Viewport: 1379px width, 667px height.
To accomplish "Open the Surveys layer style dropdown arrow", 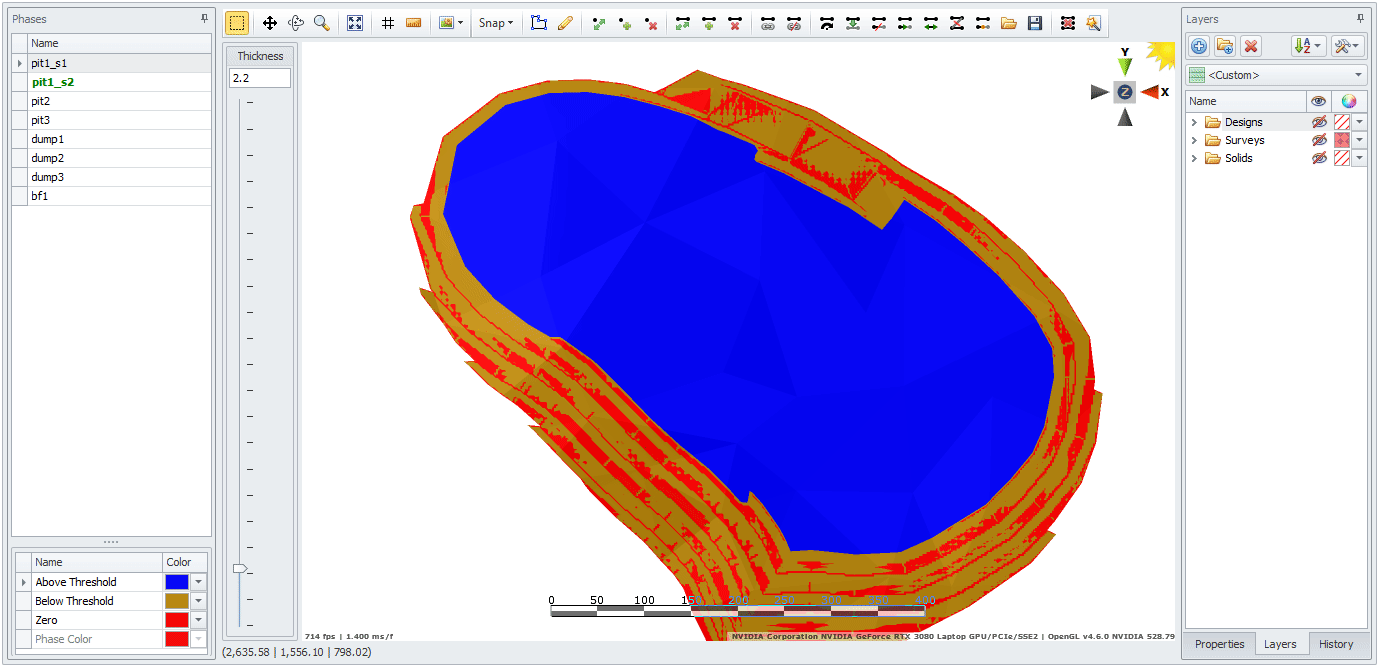I will (1359, 140).
